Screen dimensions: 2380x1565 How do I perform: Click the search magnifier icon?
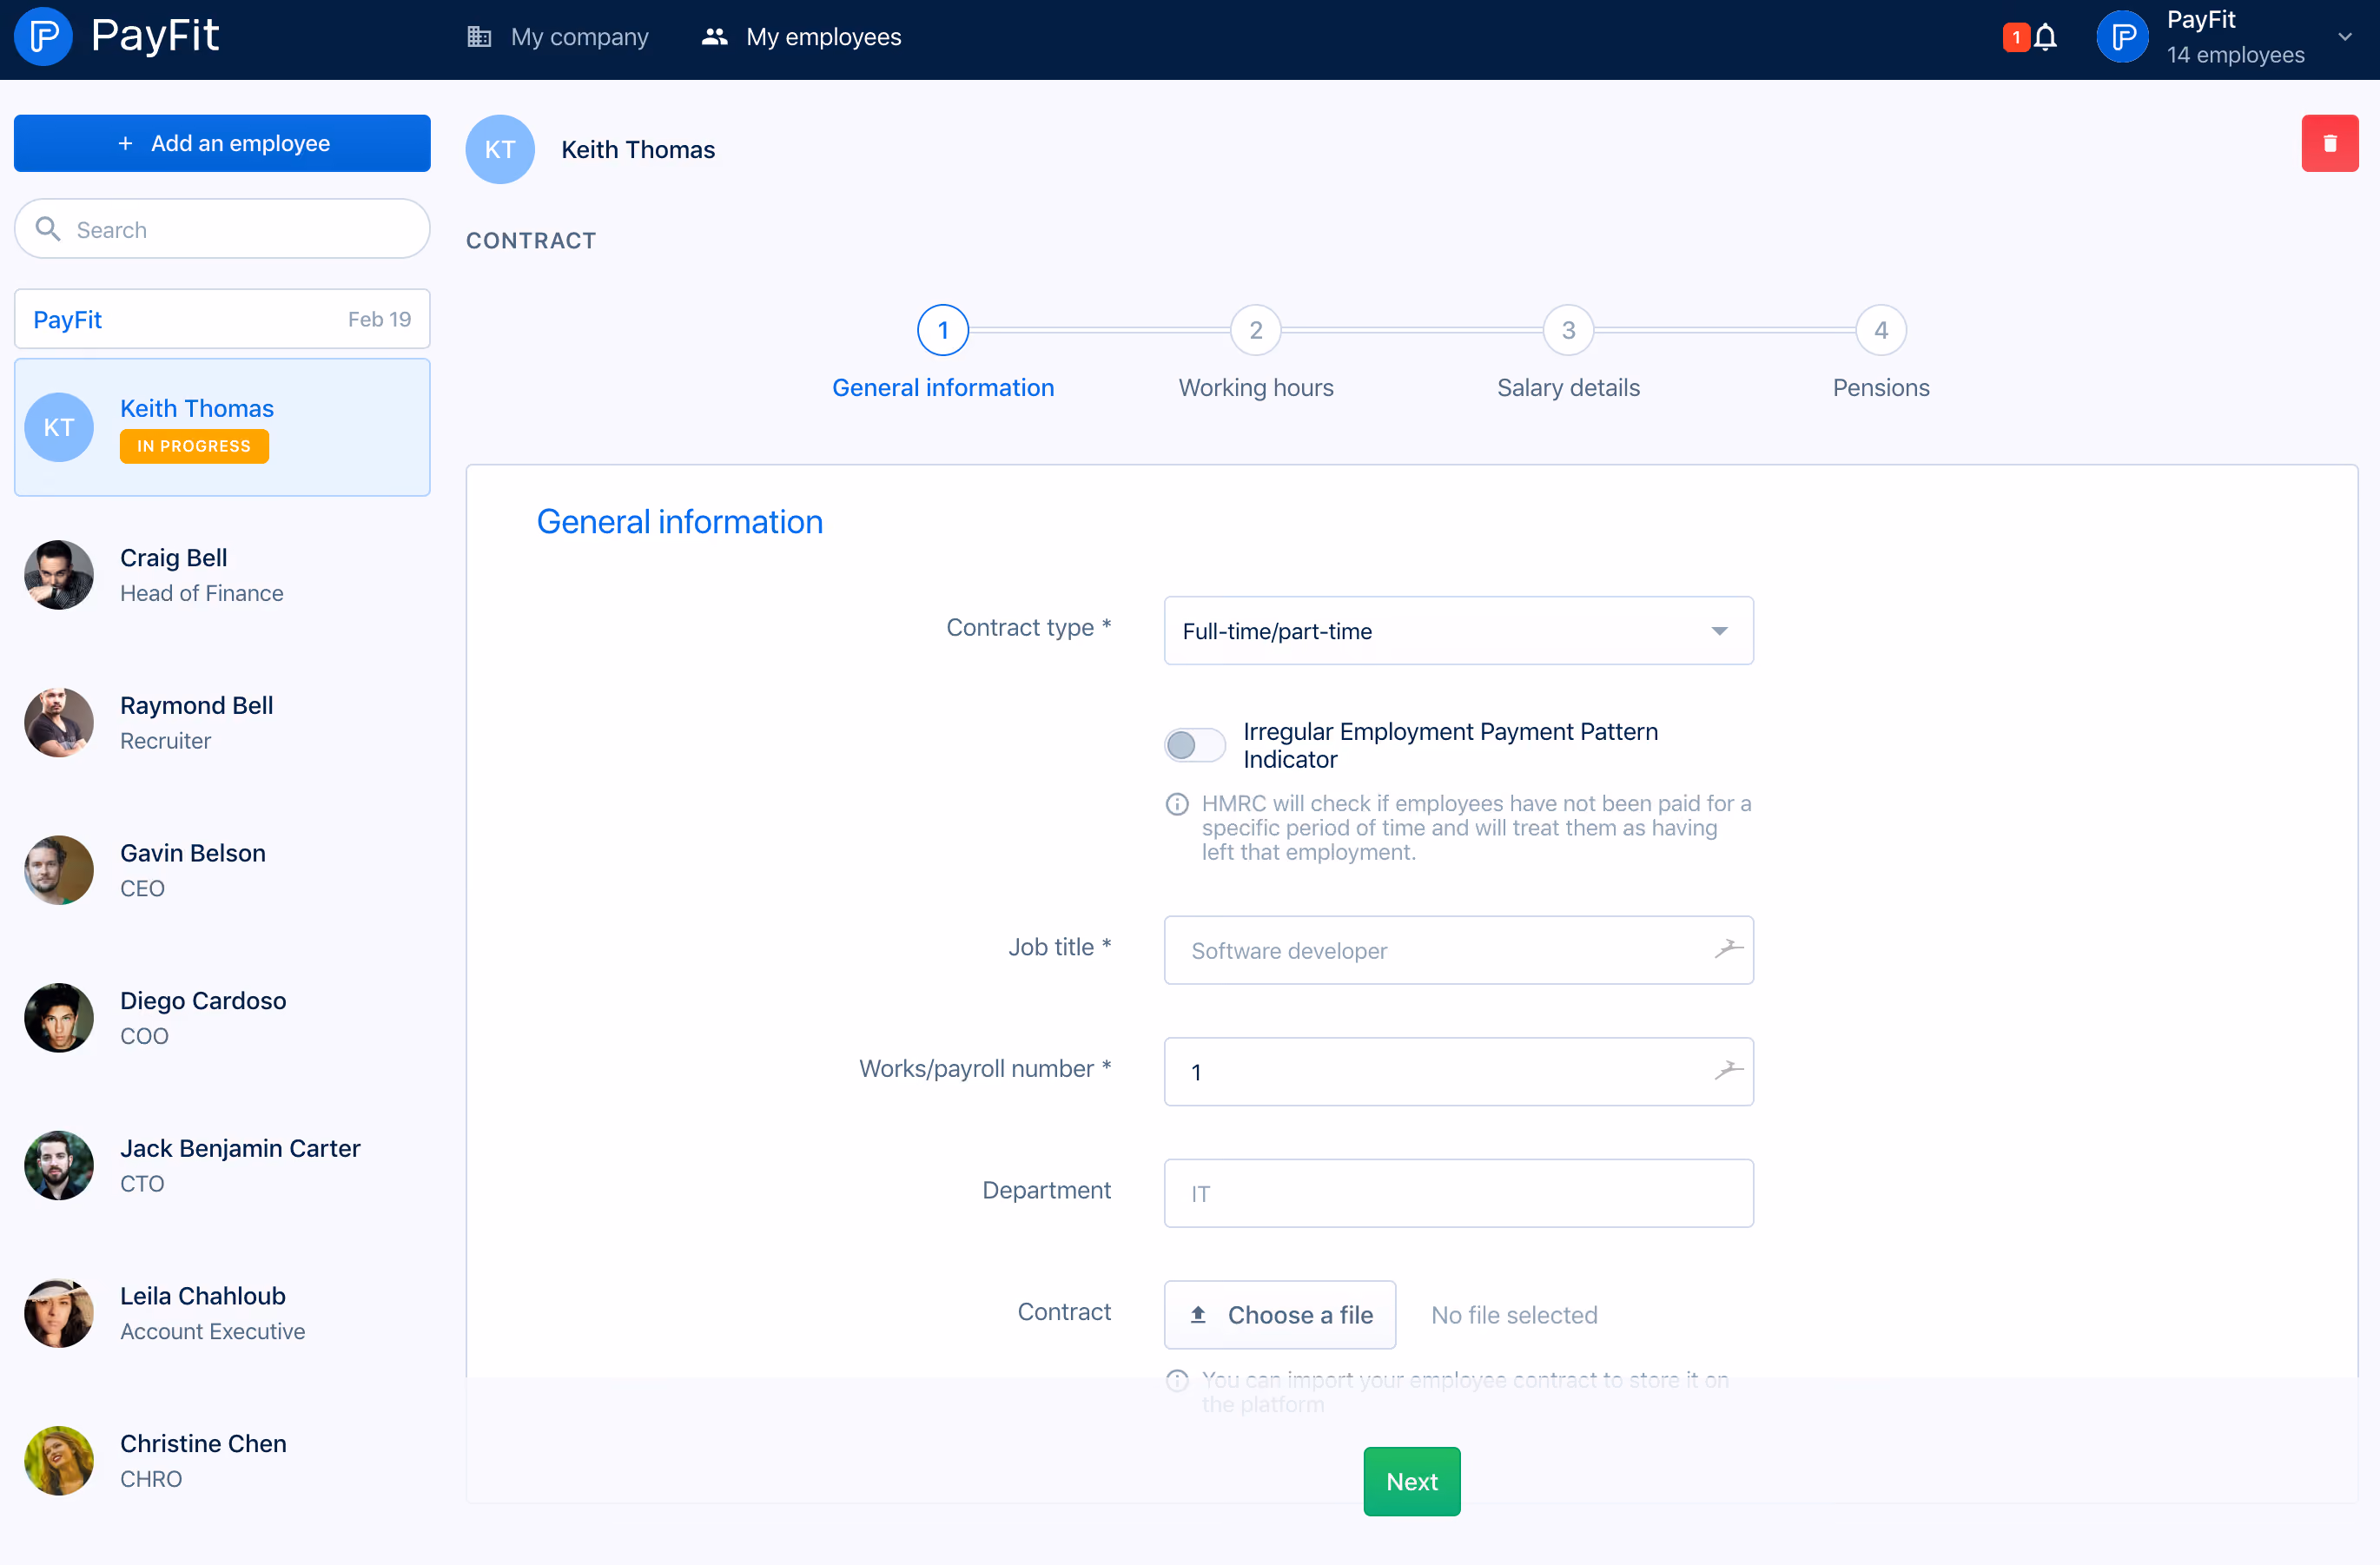[47, 229]
